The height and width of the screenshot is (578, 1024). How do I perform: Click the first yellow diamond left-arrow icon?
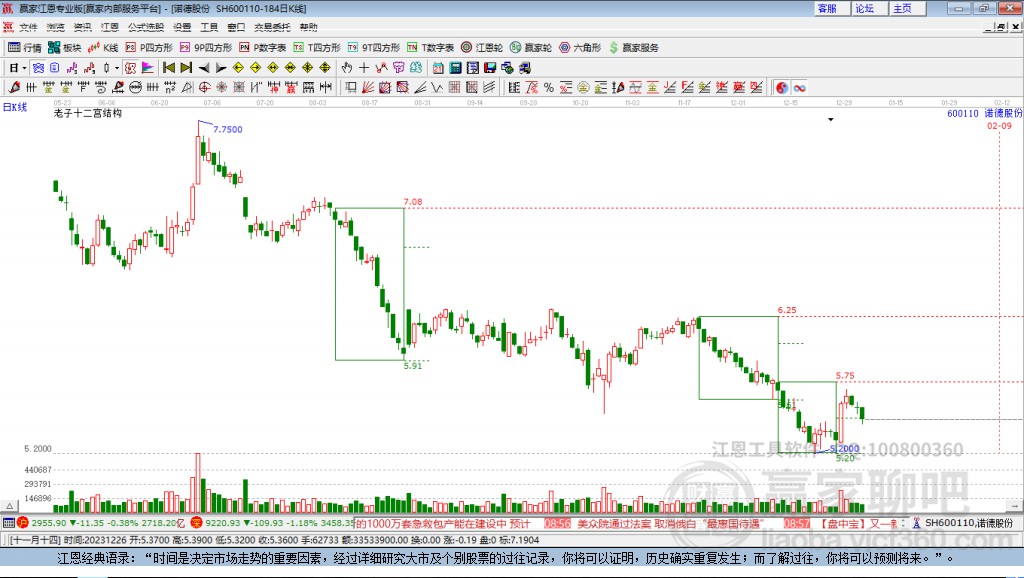coord(238,68)
